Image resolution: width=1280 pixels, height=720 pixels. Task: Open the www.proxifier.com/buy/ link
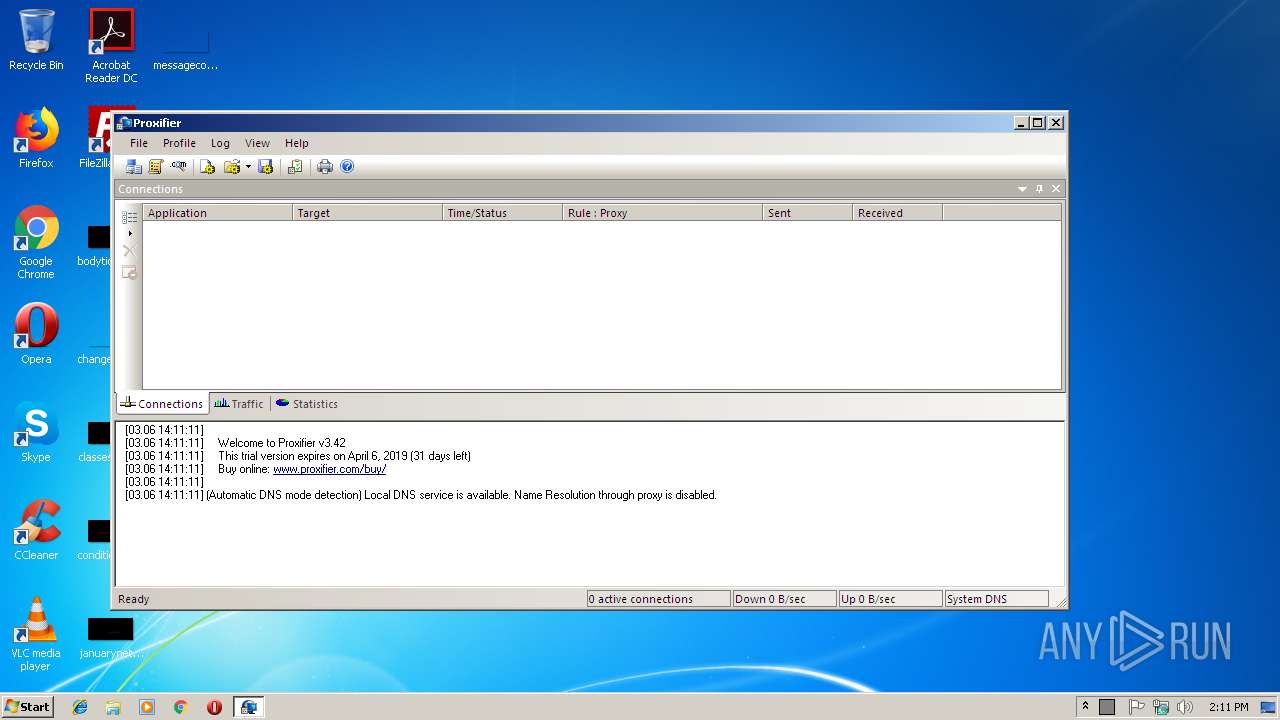tap(329, 469)
